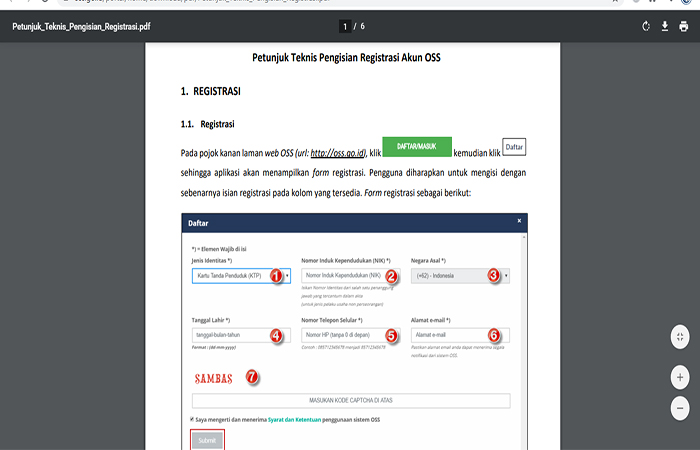The image size is (700, 450).
Task: Print the PDF document
Action: (684, 26)
